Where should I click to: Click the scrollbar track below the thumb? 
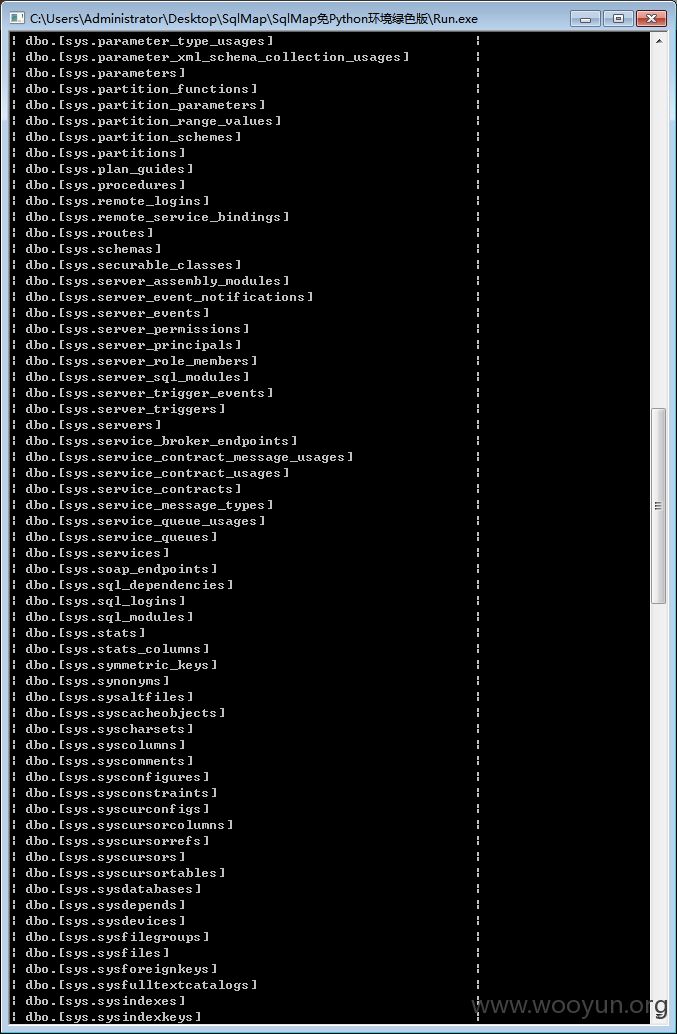coord(659,811)
